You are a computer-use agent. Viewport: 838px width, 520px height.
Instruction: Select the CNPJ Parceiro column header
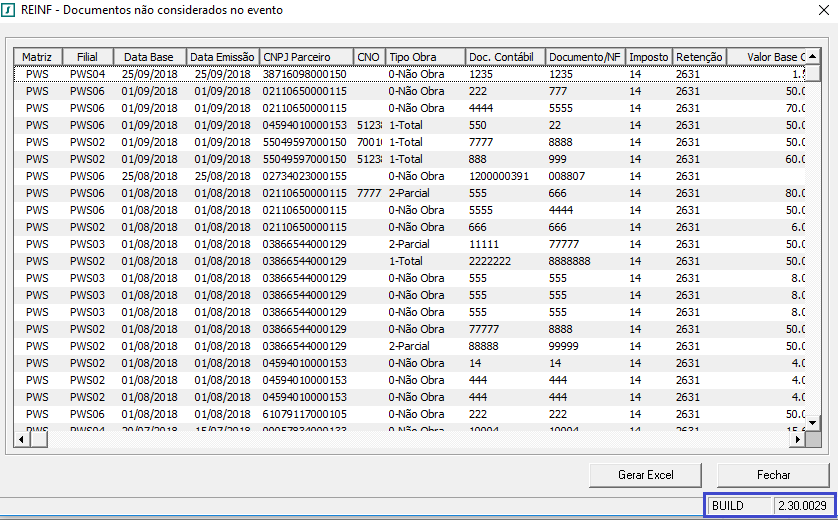coord(305,57)
